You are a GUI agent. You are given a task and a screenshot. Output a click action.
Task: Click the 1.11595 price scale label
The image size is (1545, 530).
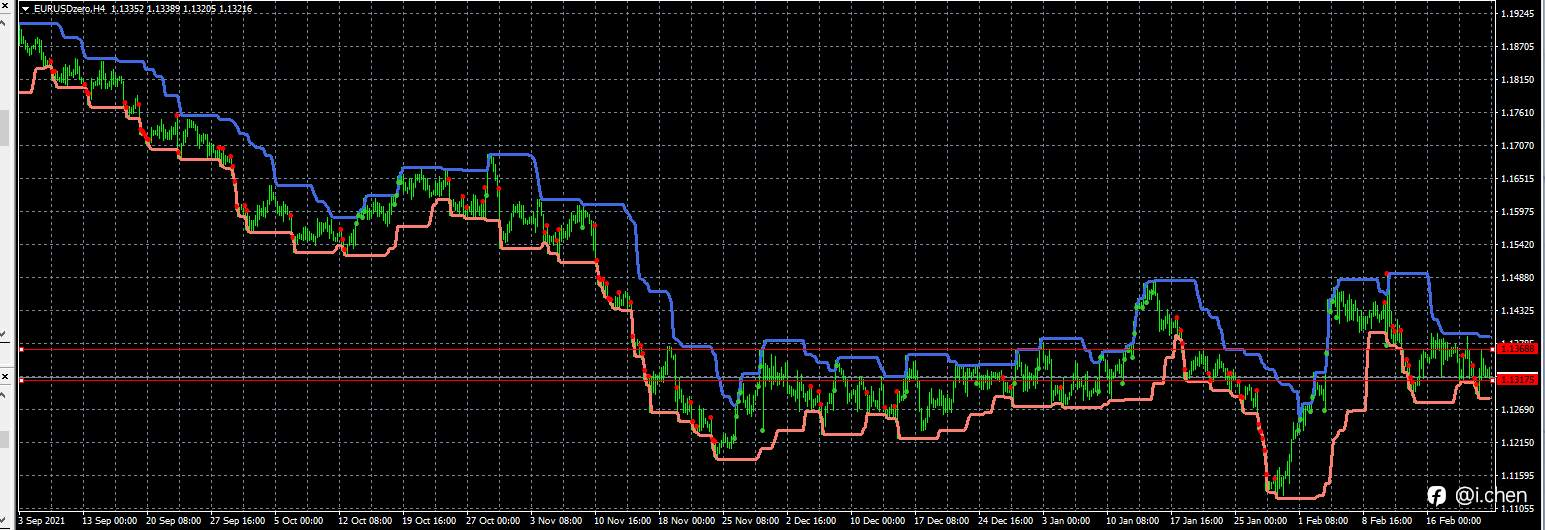[1517, 476]
